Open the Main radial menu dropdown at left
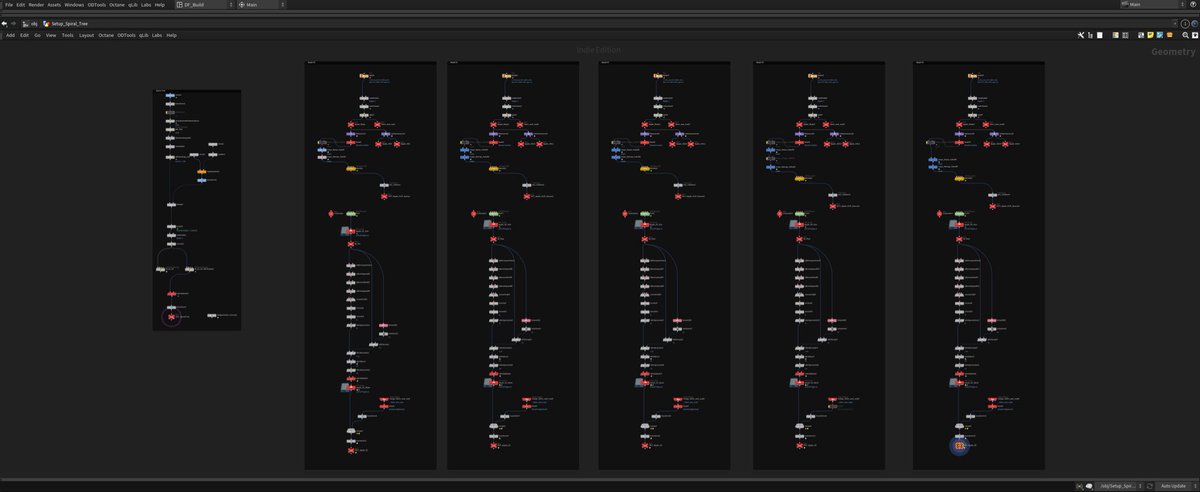Image resolution: width=1200 pixels, height=492 pixels. [260, 5]
